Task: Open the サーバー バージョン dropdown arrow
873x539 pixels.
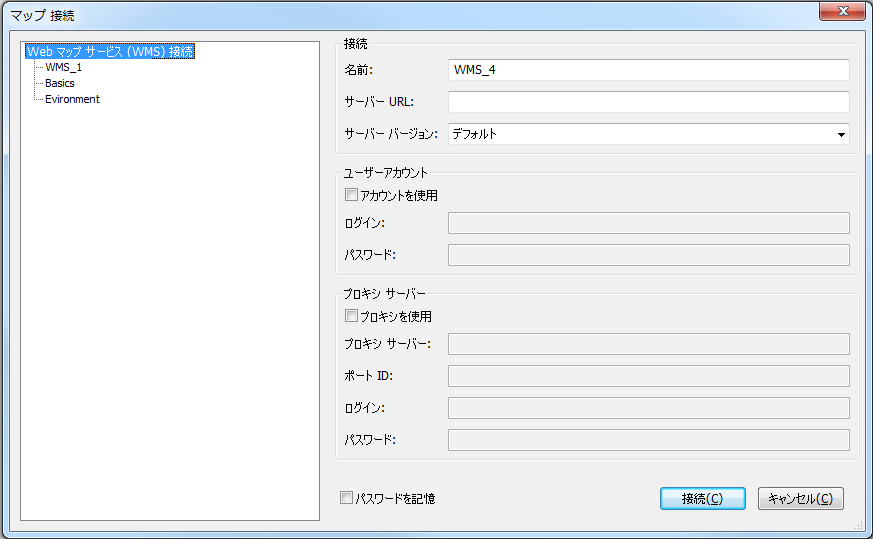Action: click(x=841, y=134)
